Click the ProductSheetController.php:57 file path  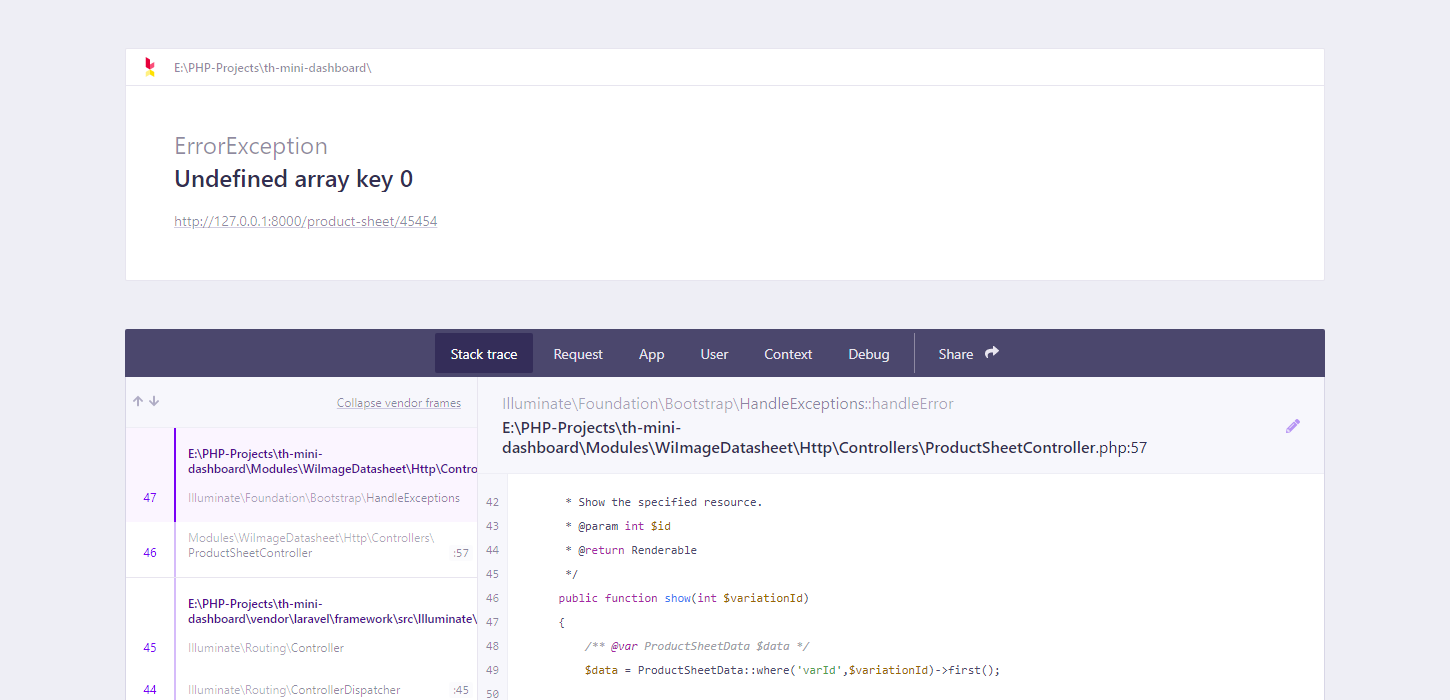click(824, 438)
